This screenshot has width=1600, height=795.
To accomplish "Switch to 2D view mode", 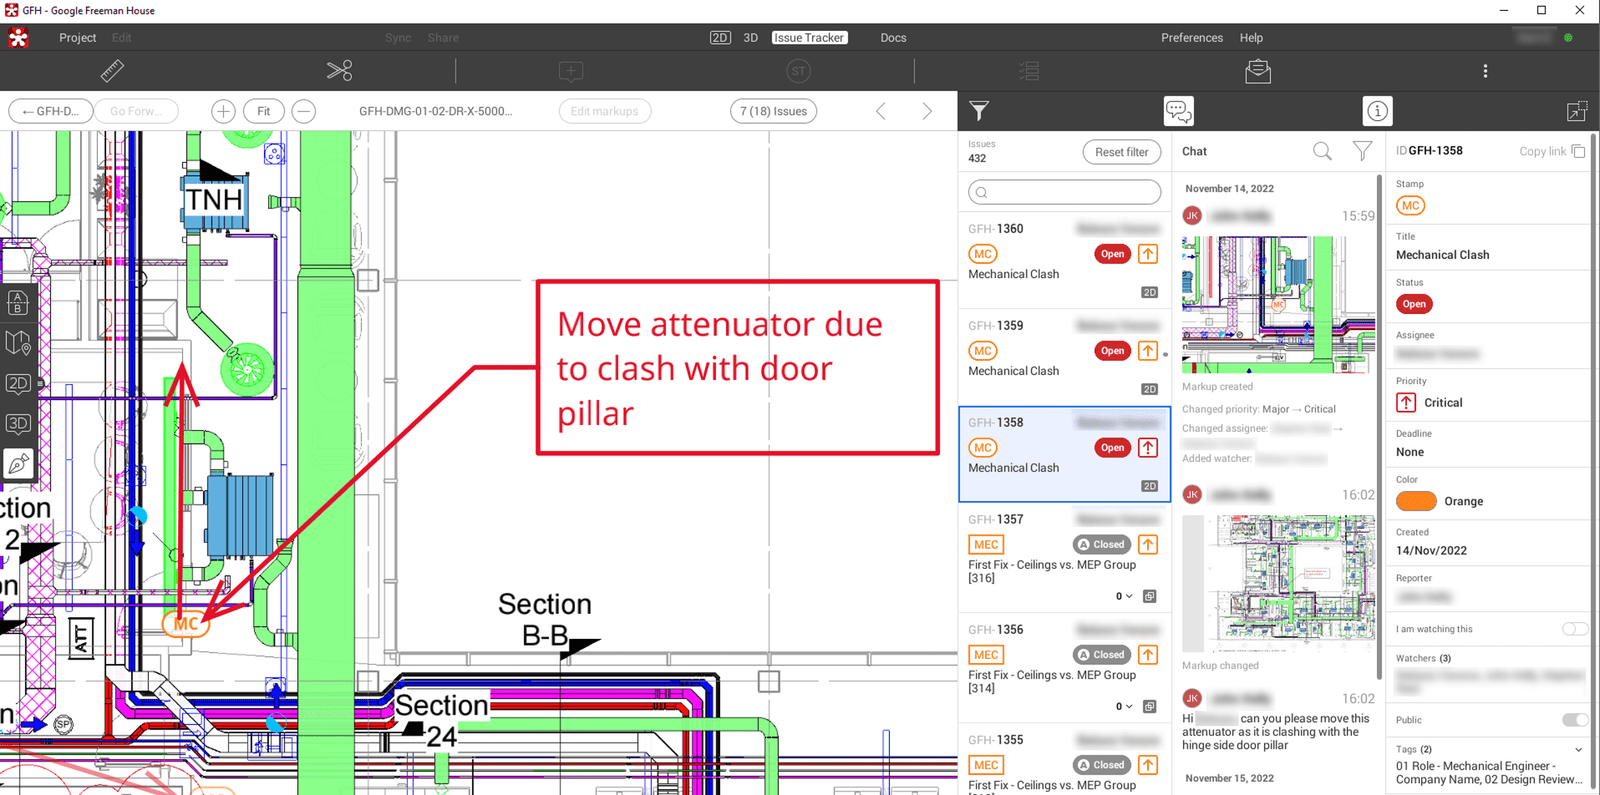I will coord(720,38).
